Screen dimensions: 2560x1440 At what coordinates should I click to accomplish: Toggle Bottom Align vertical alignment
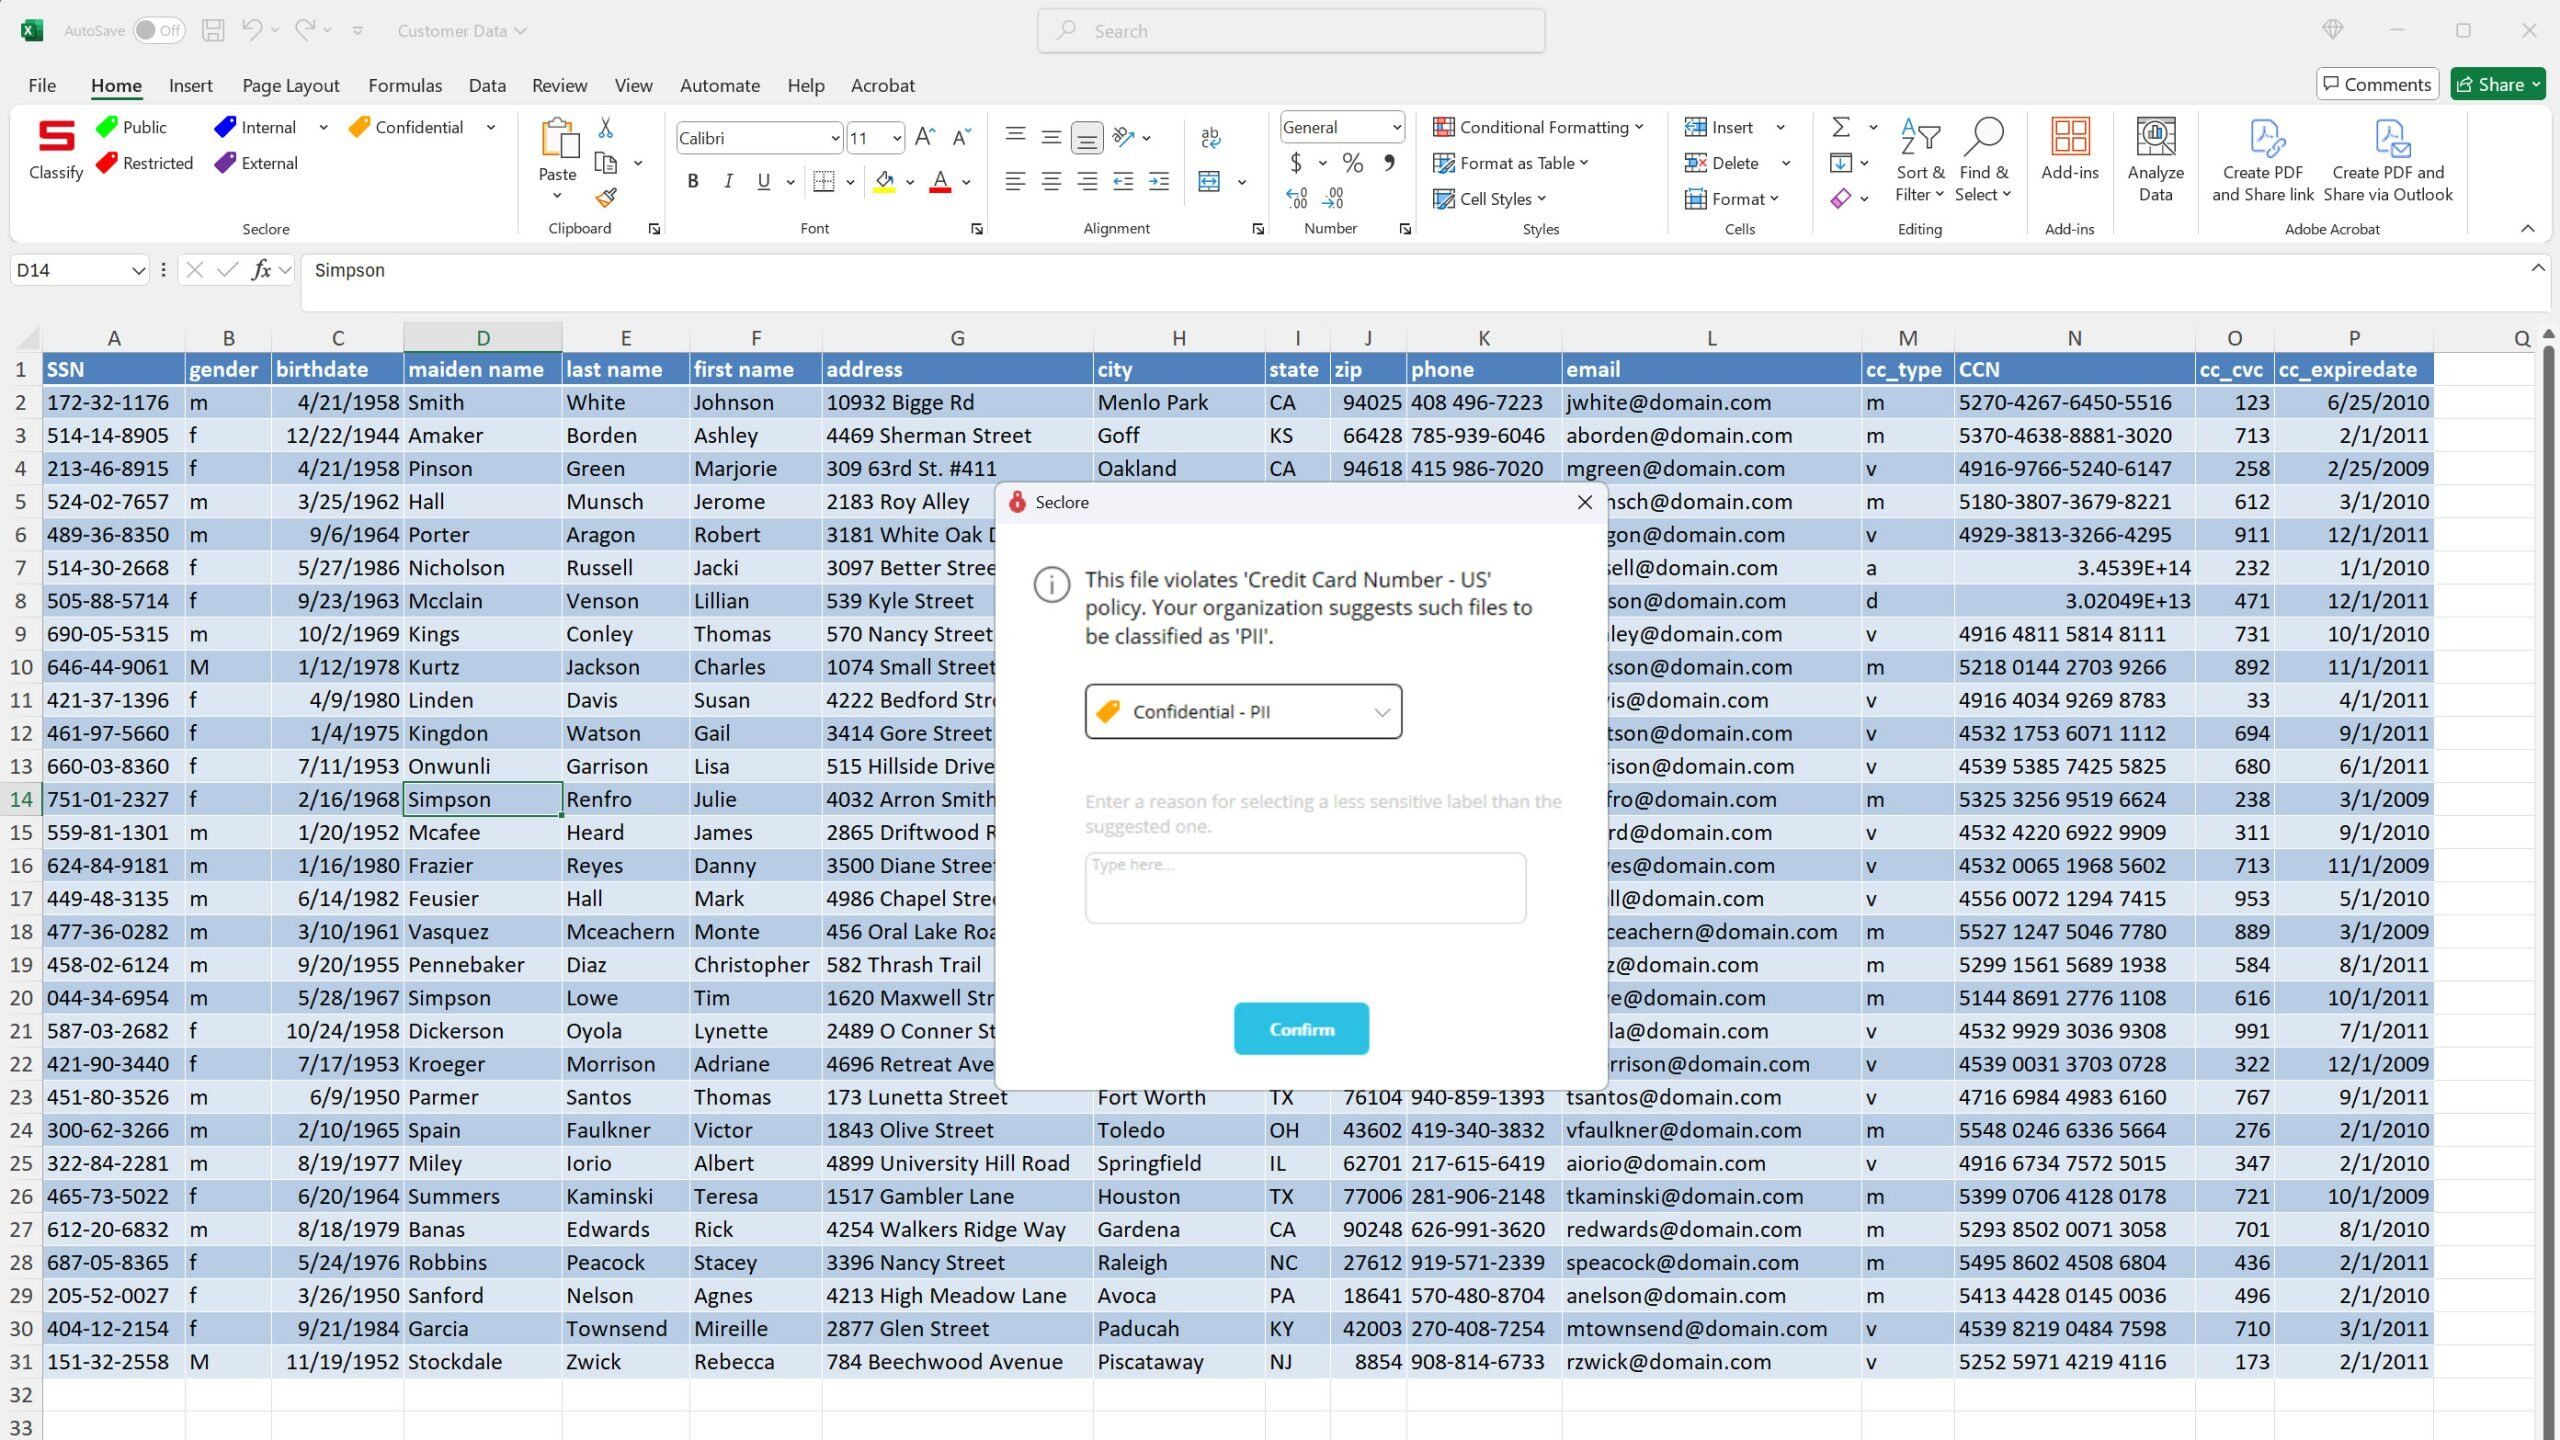(1087, 137)
